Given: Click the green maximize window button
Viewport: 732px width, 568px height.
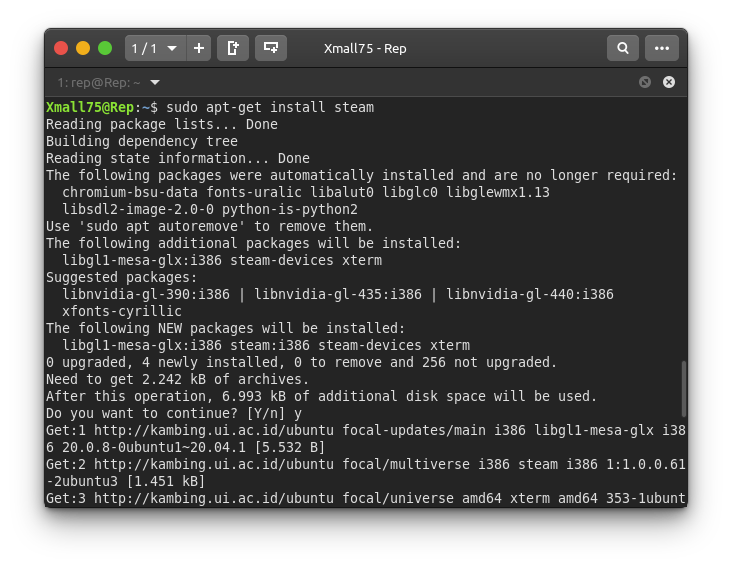Looking at the screenshot, I should click(x=105, y=48).
